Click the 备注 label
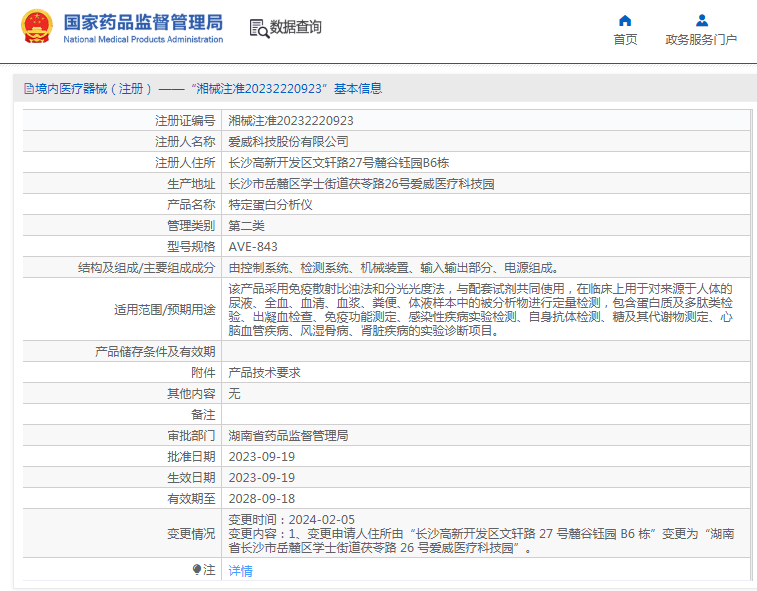This screenshot has height=591, width=757. pos(203,415)
